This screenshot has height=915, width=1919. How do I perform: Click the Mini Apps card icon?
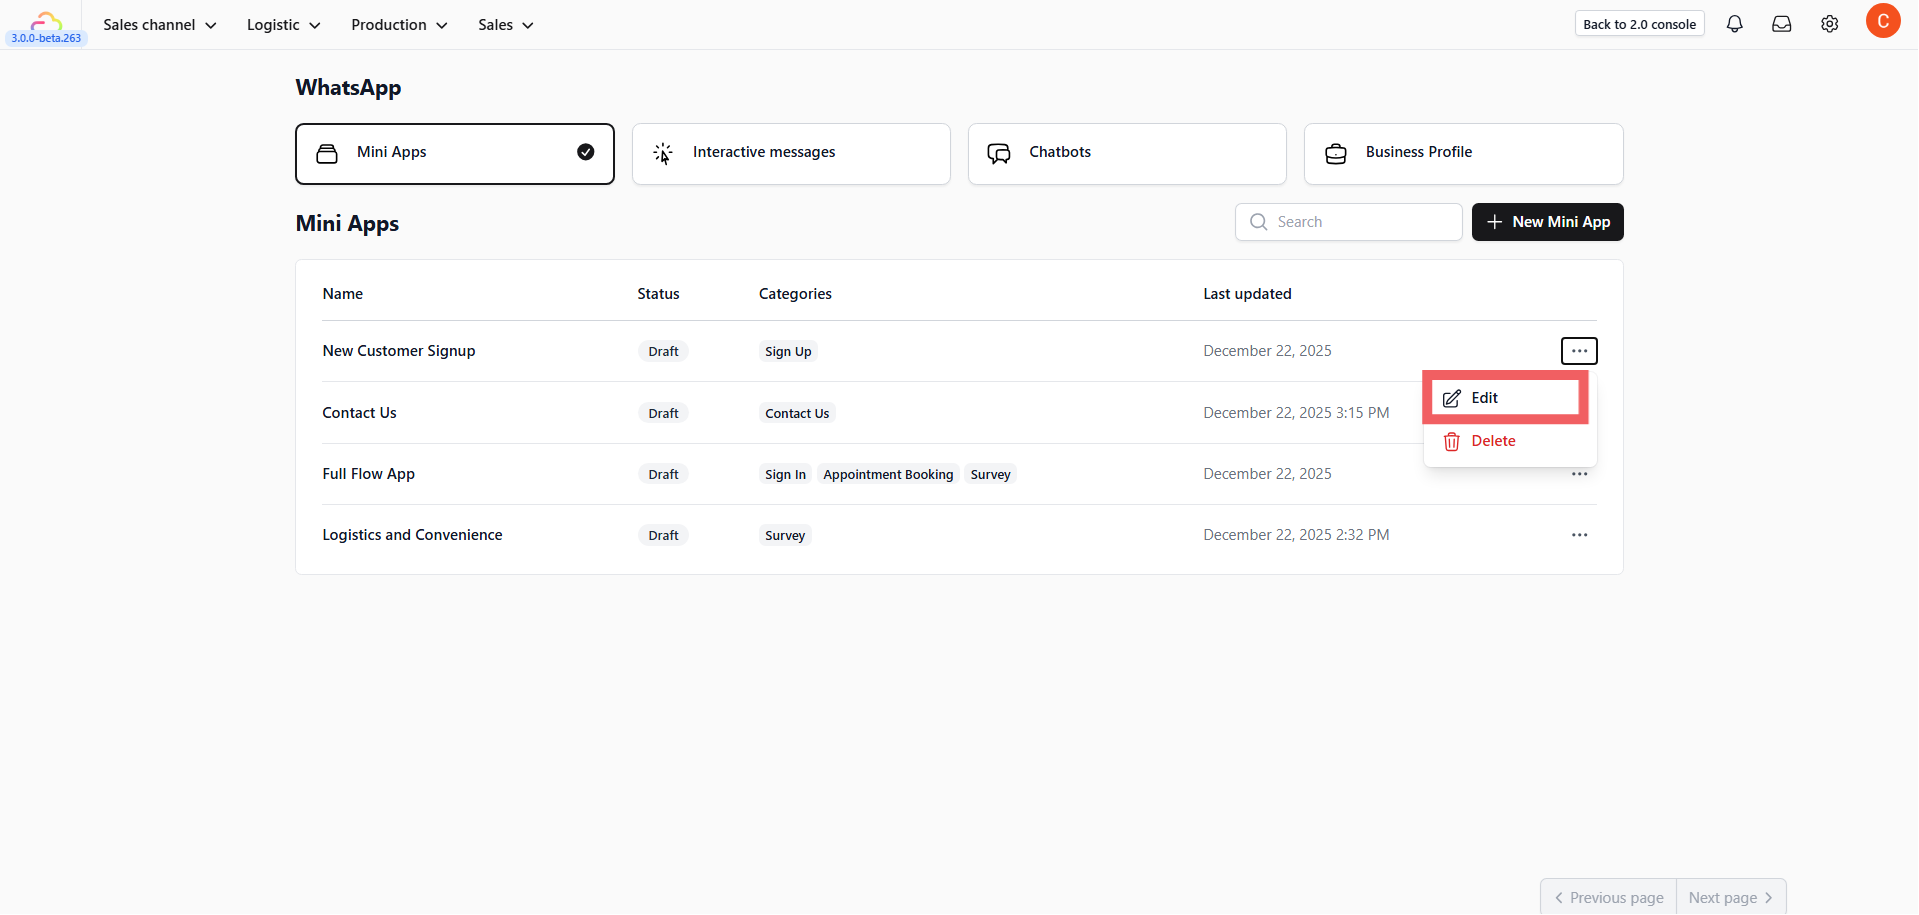pyautogui.click(x=327, y=153)
